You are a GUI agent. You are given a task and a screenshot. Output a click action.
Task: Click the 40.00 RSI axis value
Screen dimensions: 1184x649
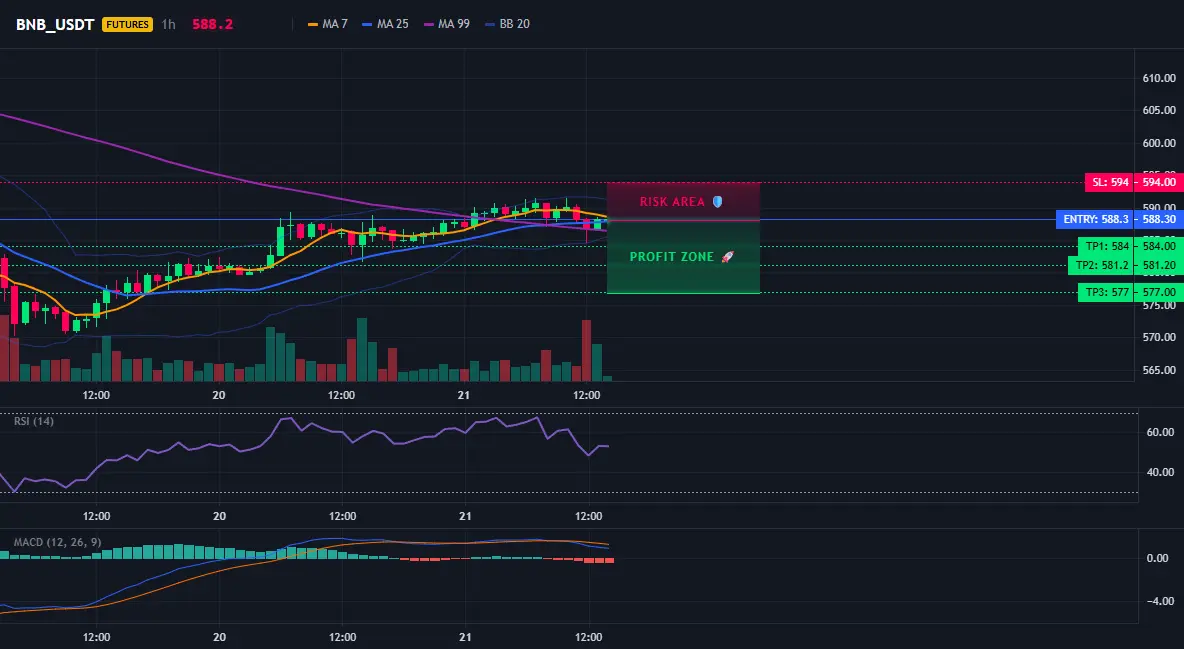click(1161, 472)
